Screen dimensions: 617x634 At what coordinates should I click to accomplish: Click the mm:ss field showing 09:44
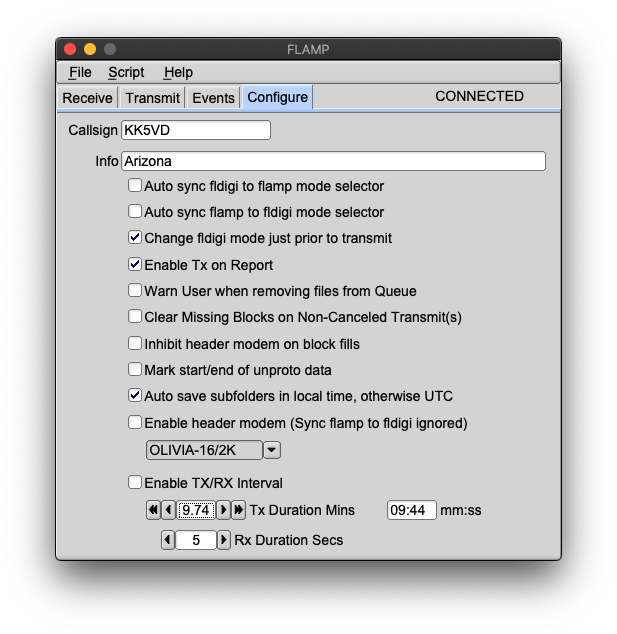[412, 510]
